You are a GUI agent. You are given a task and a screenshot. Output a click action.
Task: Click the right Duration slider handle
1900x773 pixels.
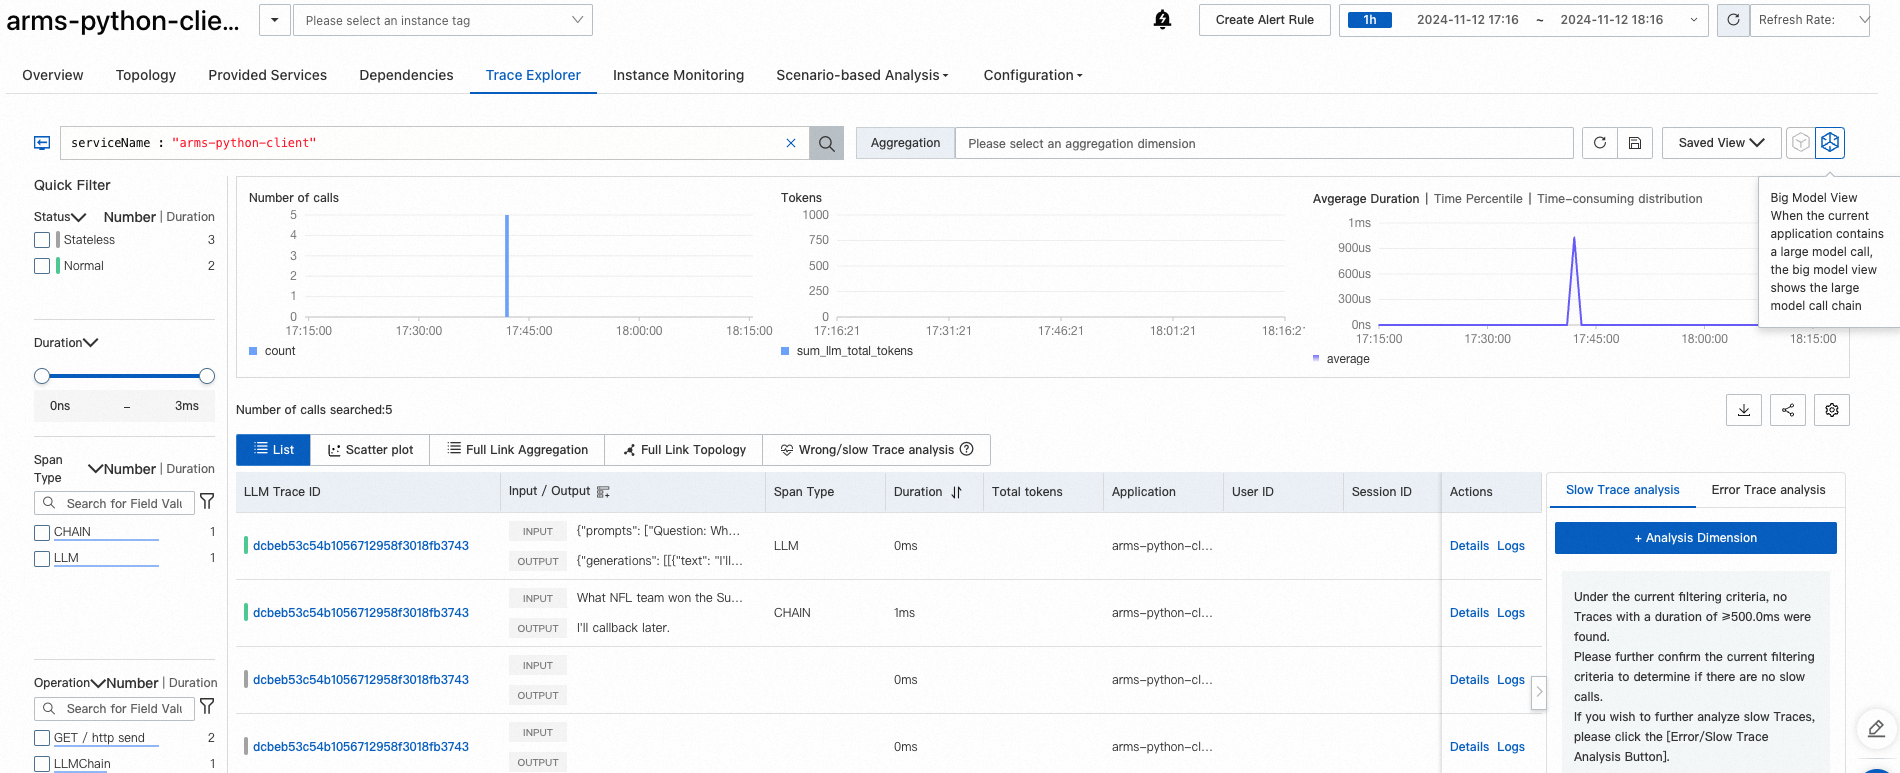coord(207,376)
